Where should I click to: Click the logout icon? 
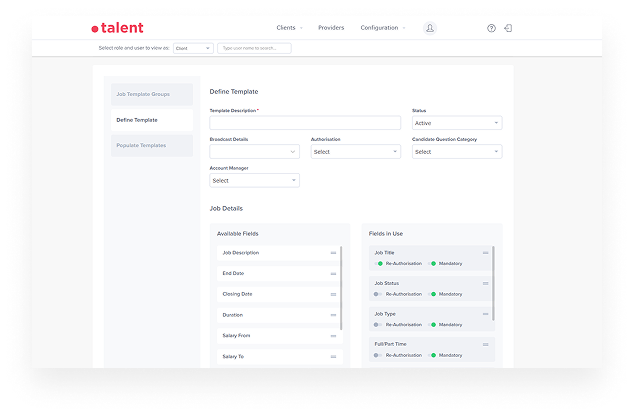click(x=508, y=28)
